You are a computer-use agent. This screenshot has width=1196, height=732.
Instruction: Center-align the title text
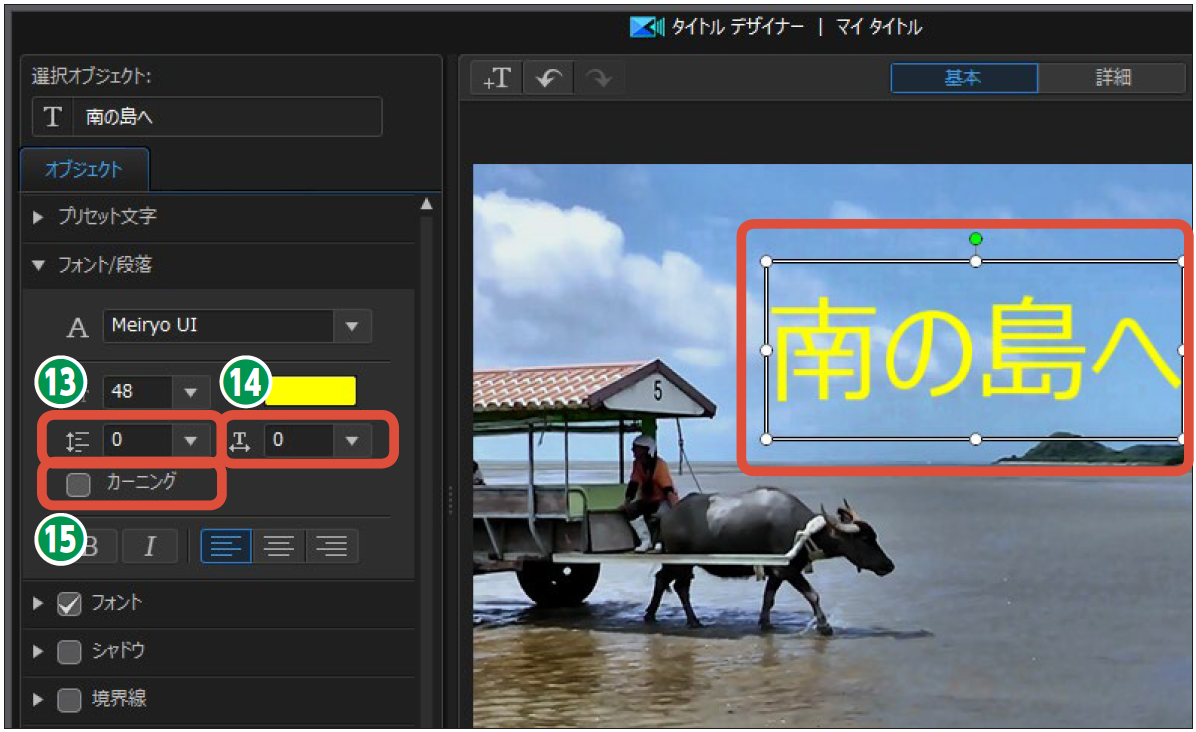[279, 546]
